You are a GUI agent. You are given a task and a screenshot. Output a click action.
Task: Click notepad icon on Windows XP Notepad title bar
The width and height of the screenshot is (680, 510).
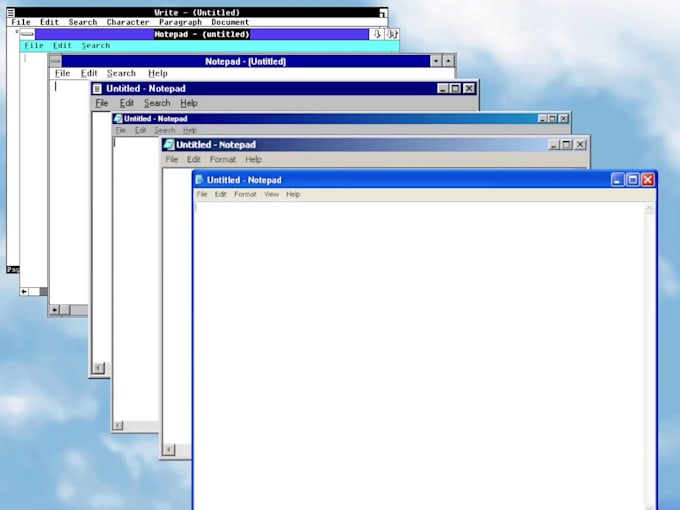click(x=199, y=180)
